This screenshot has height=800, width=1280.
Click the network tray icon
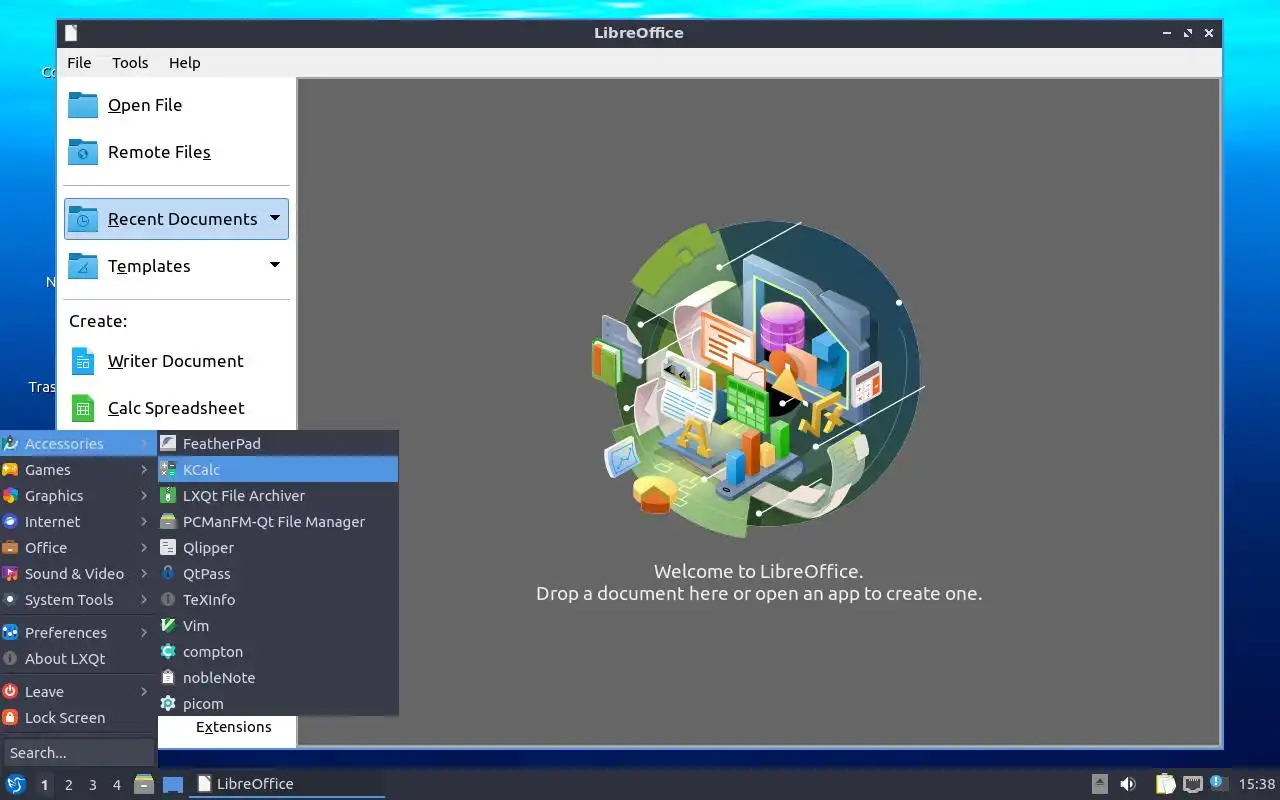coord(1192,784)
